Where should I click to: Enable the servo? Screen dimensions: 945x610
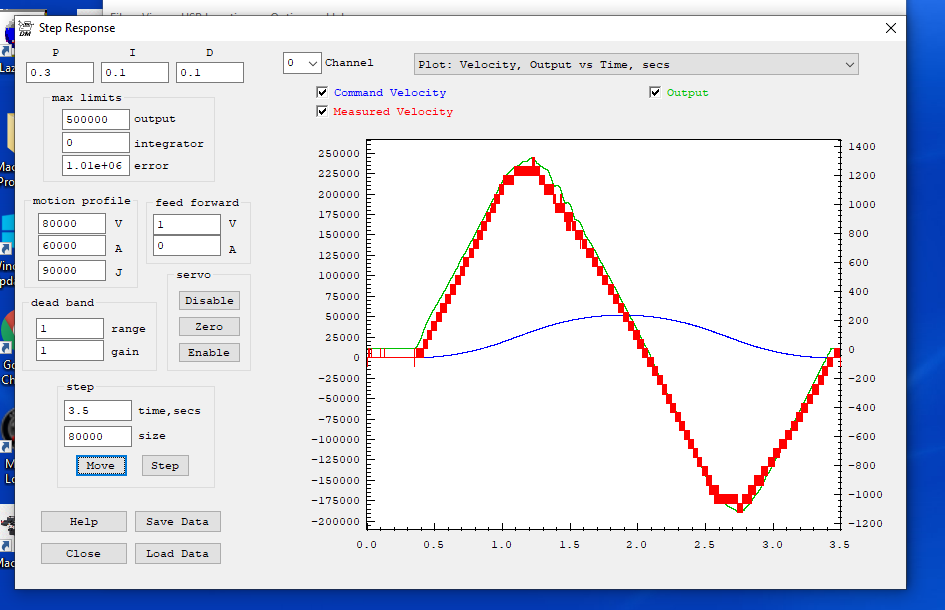click(x=209, y=353)
